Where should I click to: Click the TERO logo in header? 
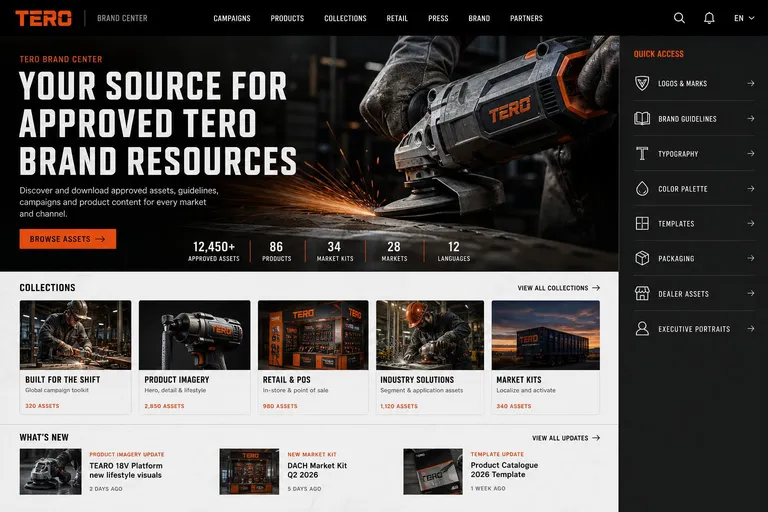(x=44, y=18)
